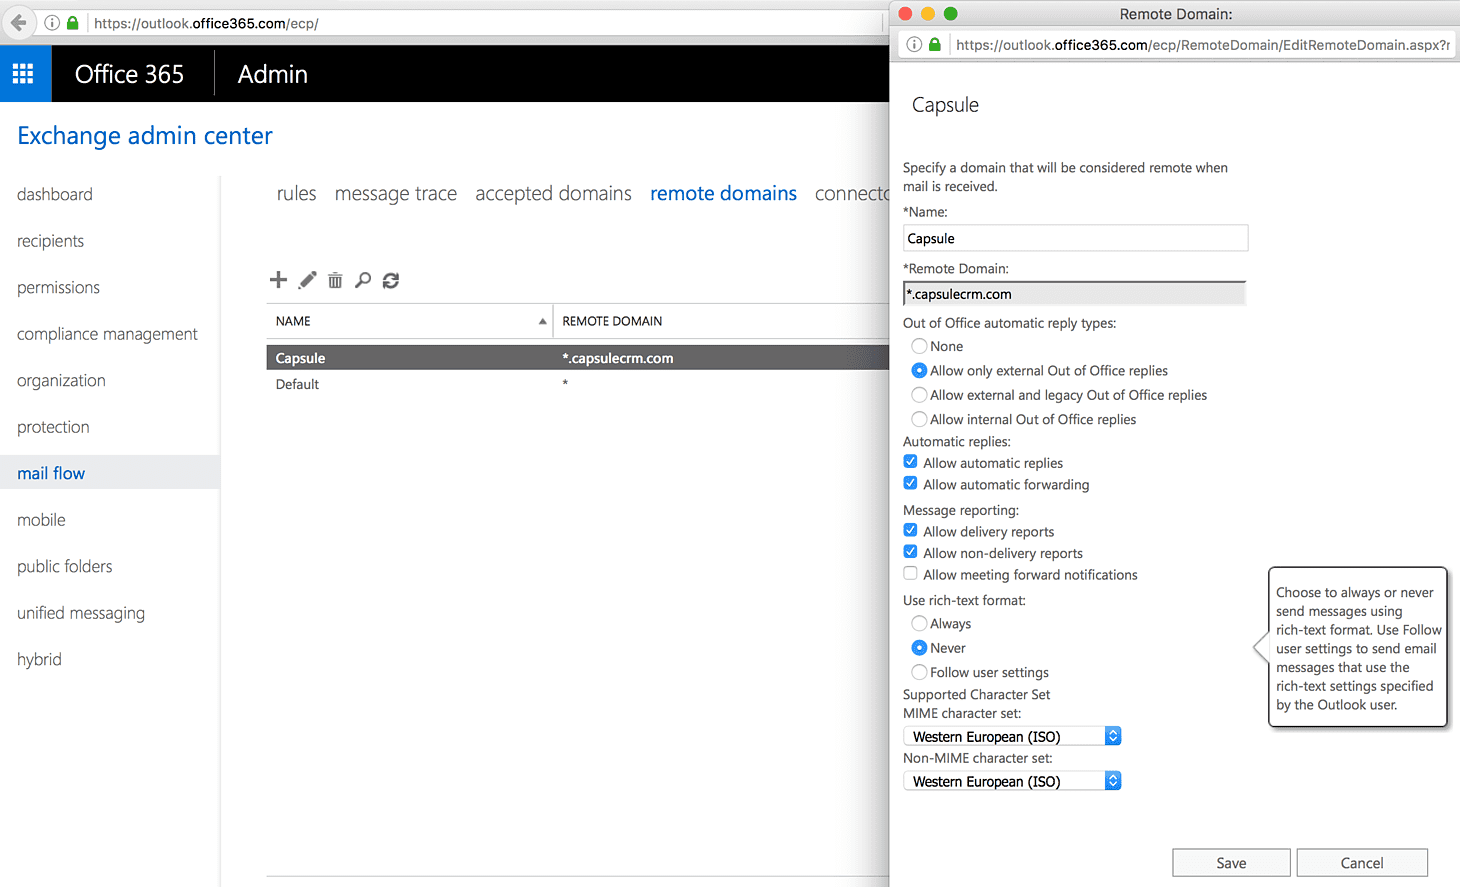
Task: Select Never for rich-text format
Action: click(x=919, y=648)
